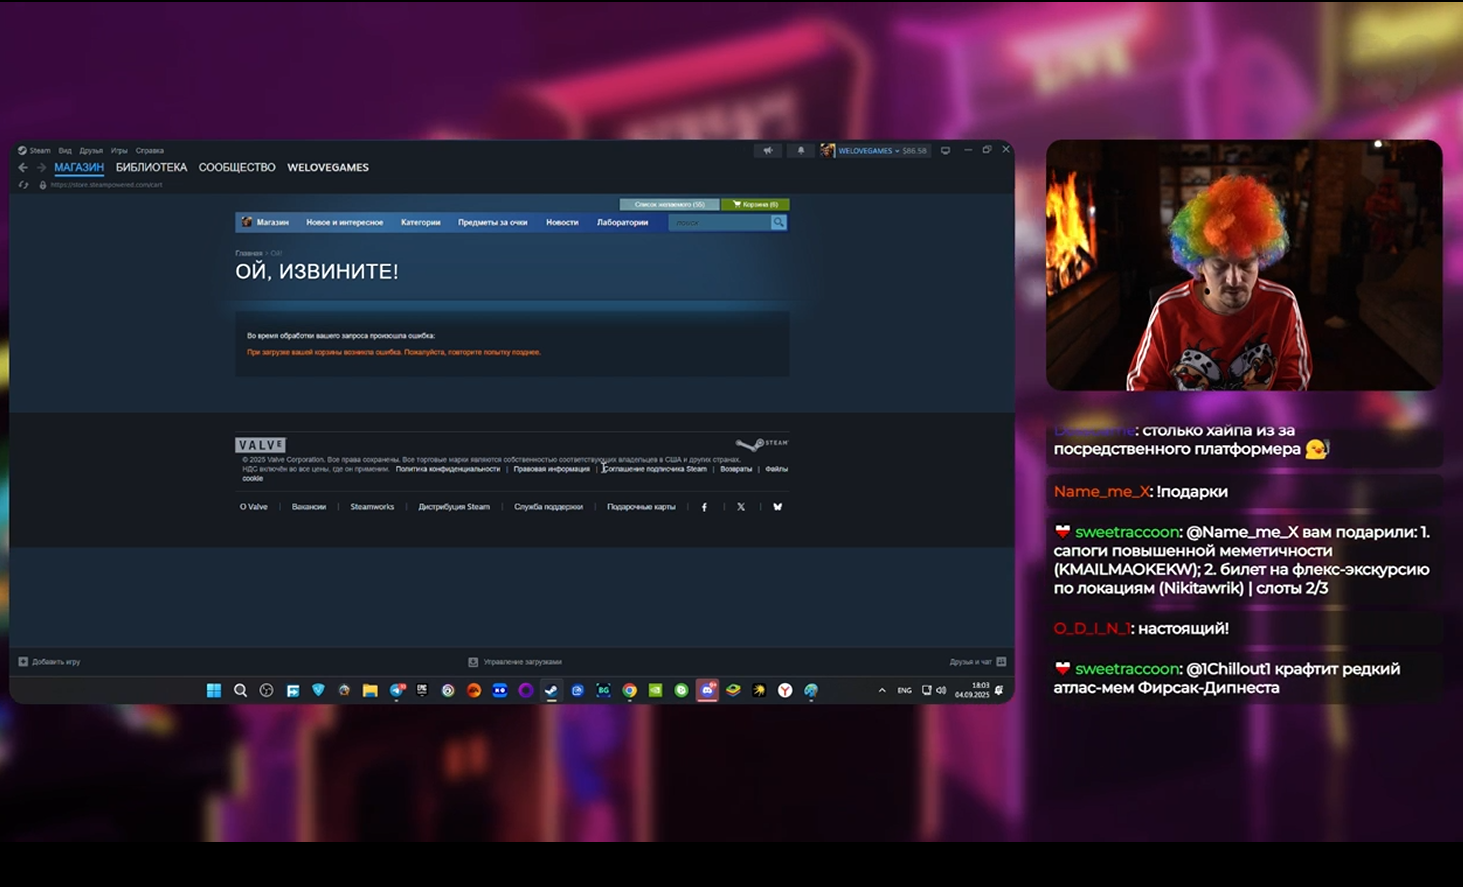Go back with the Steam back arrow
This screenshot has height=887, width=1463.
[23, 168]
